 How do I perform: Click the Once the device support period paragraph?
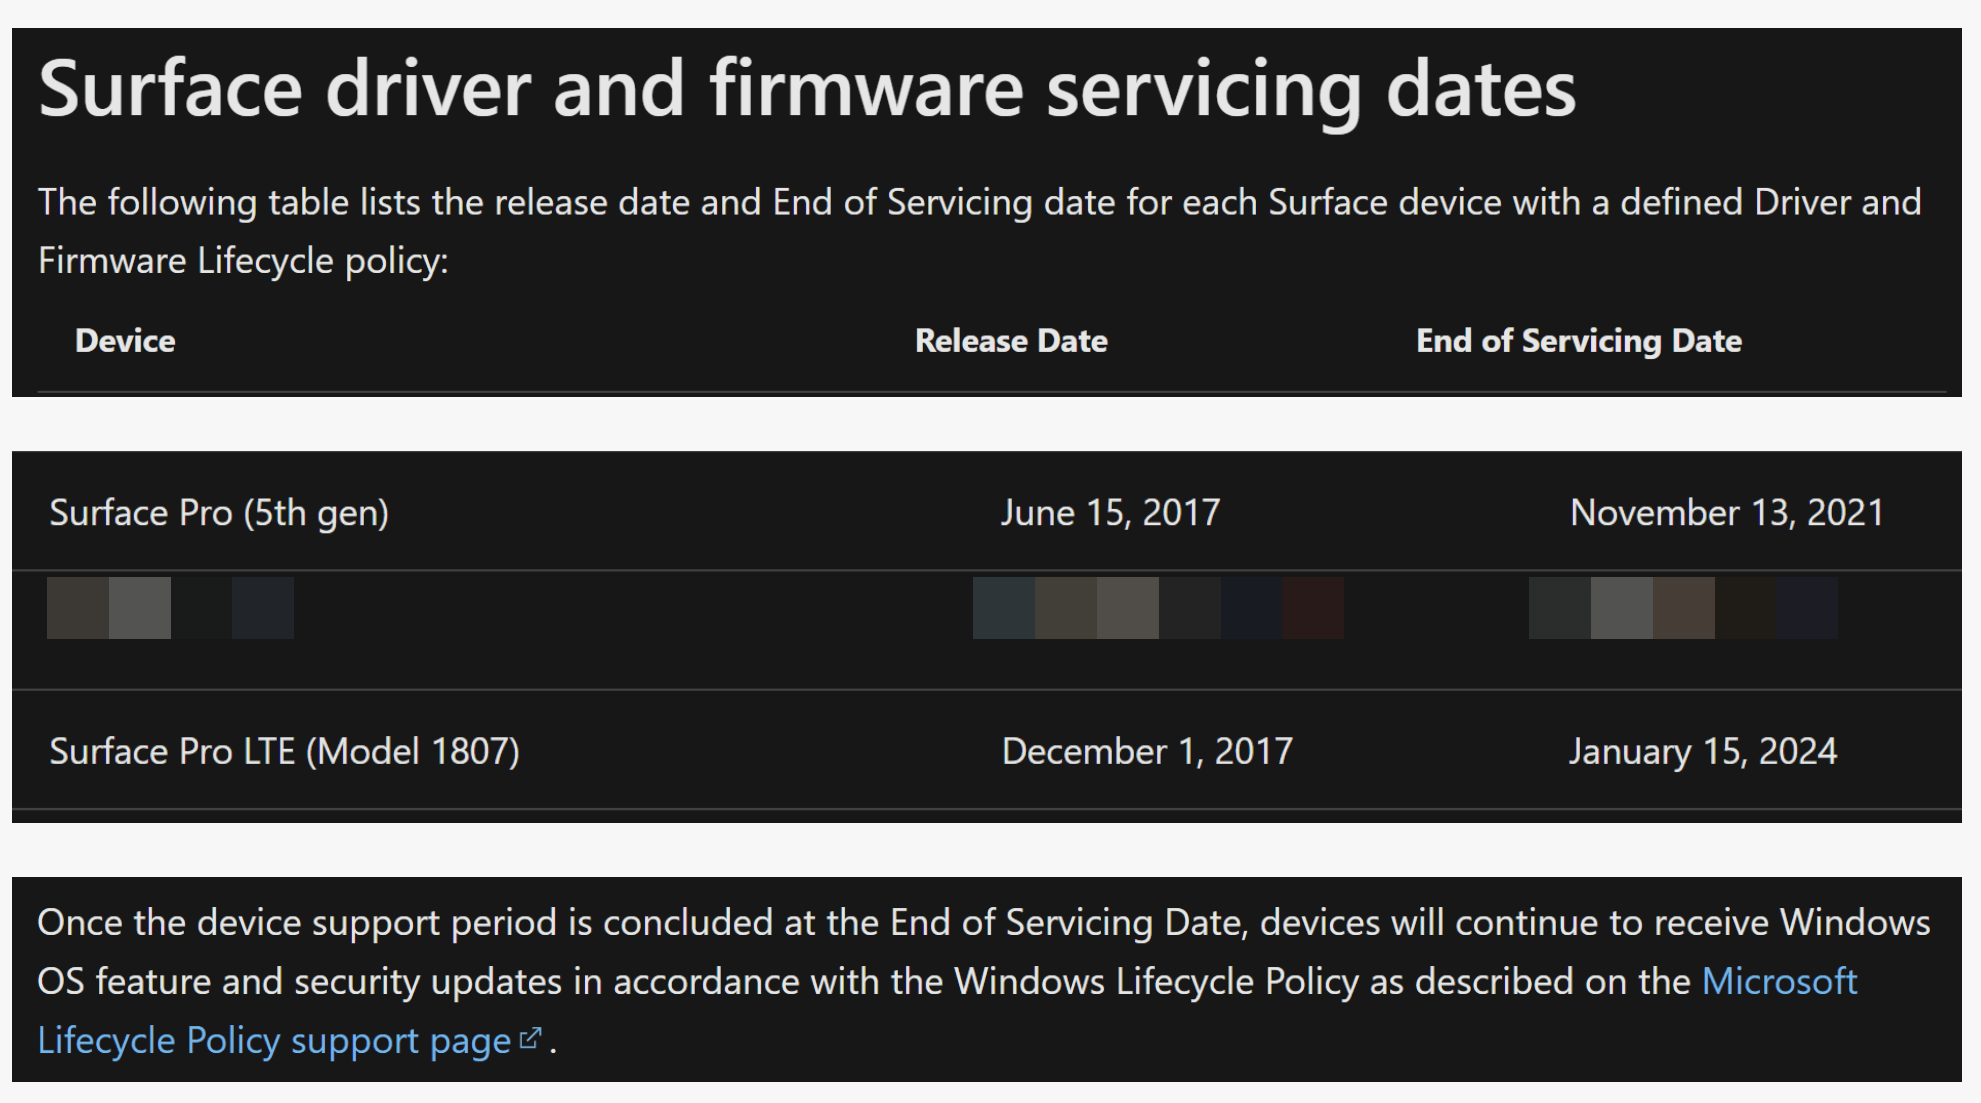click(984, 981)
